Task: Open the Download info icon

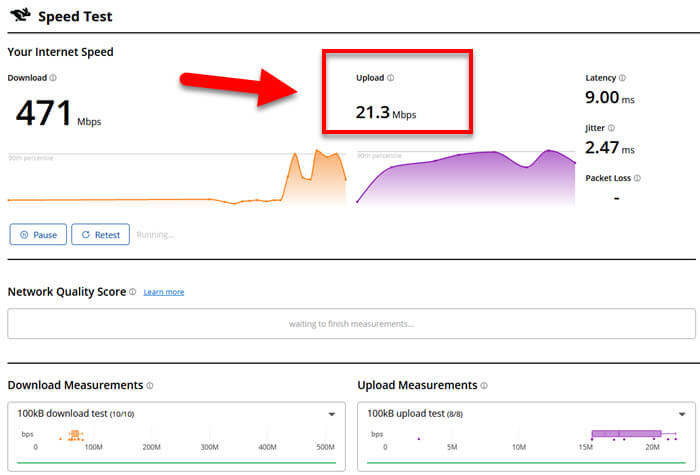Action: tap(53, 78)
